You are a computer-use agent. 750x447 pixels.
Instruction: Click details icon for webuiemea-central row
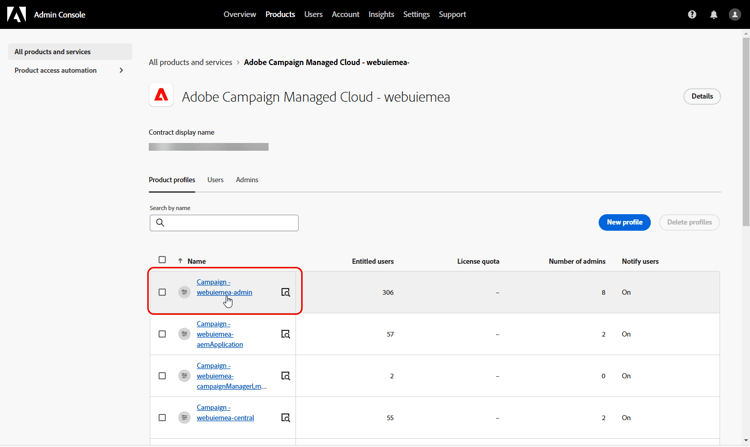pos(285,418)
